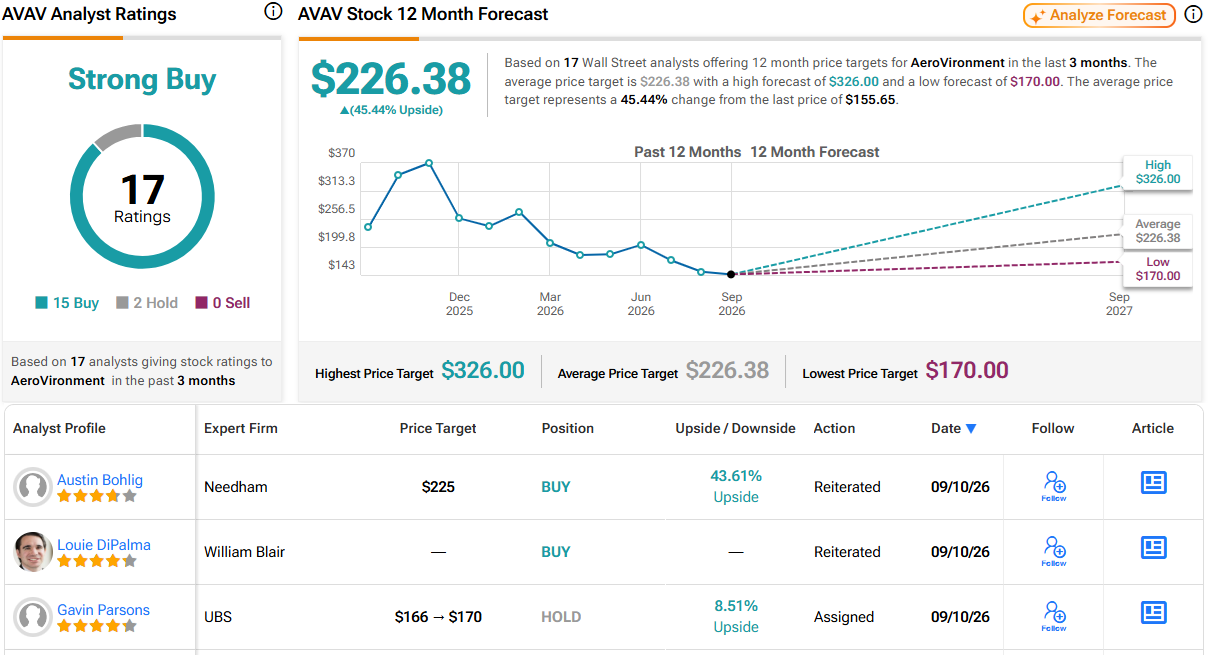Click the 0 Sell legend swatch

tap(201, 303)
